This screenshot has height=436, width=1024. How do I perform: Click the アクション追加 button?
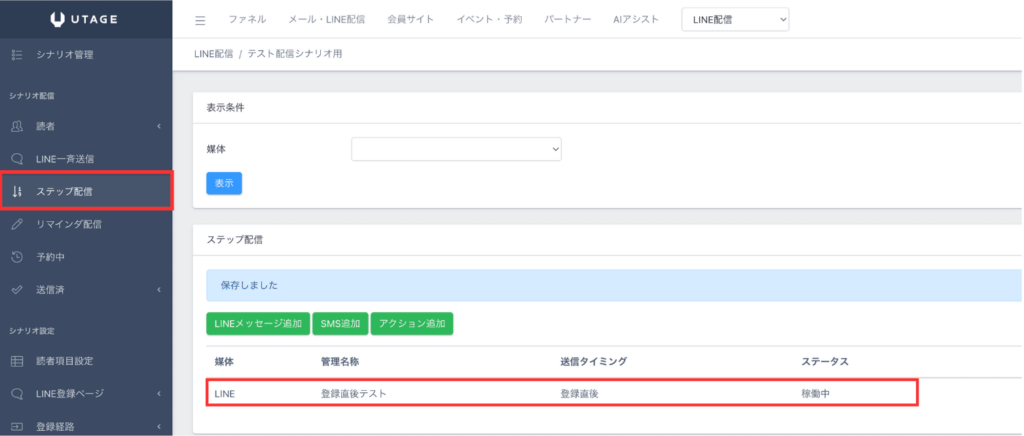(412, 324)
